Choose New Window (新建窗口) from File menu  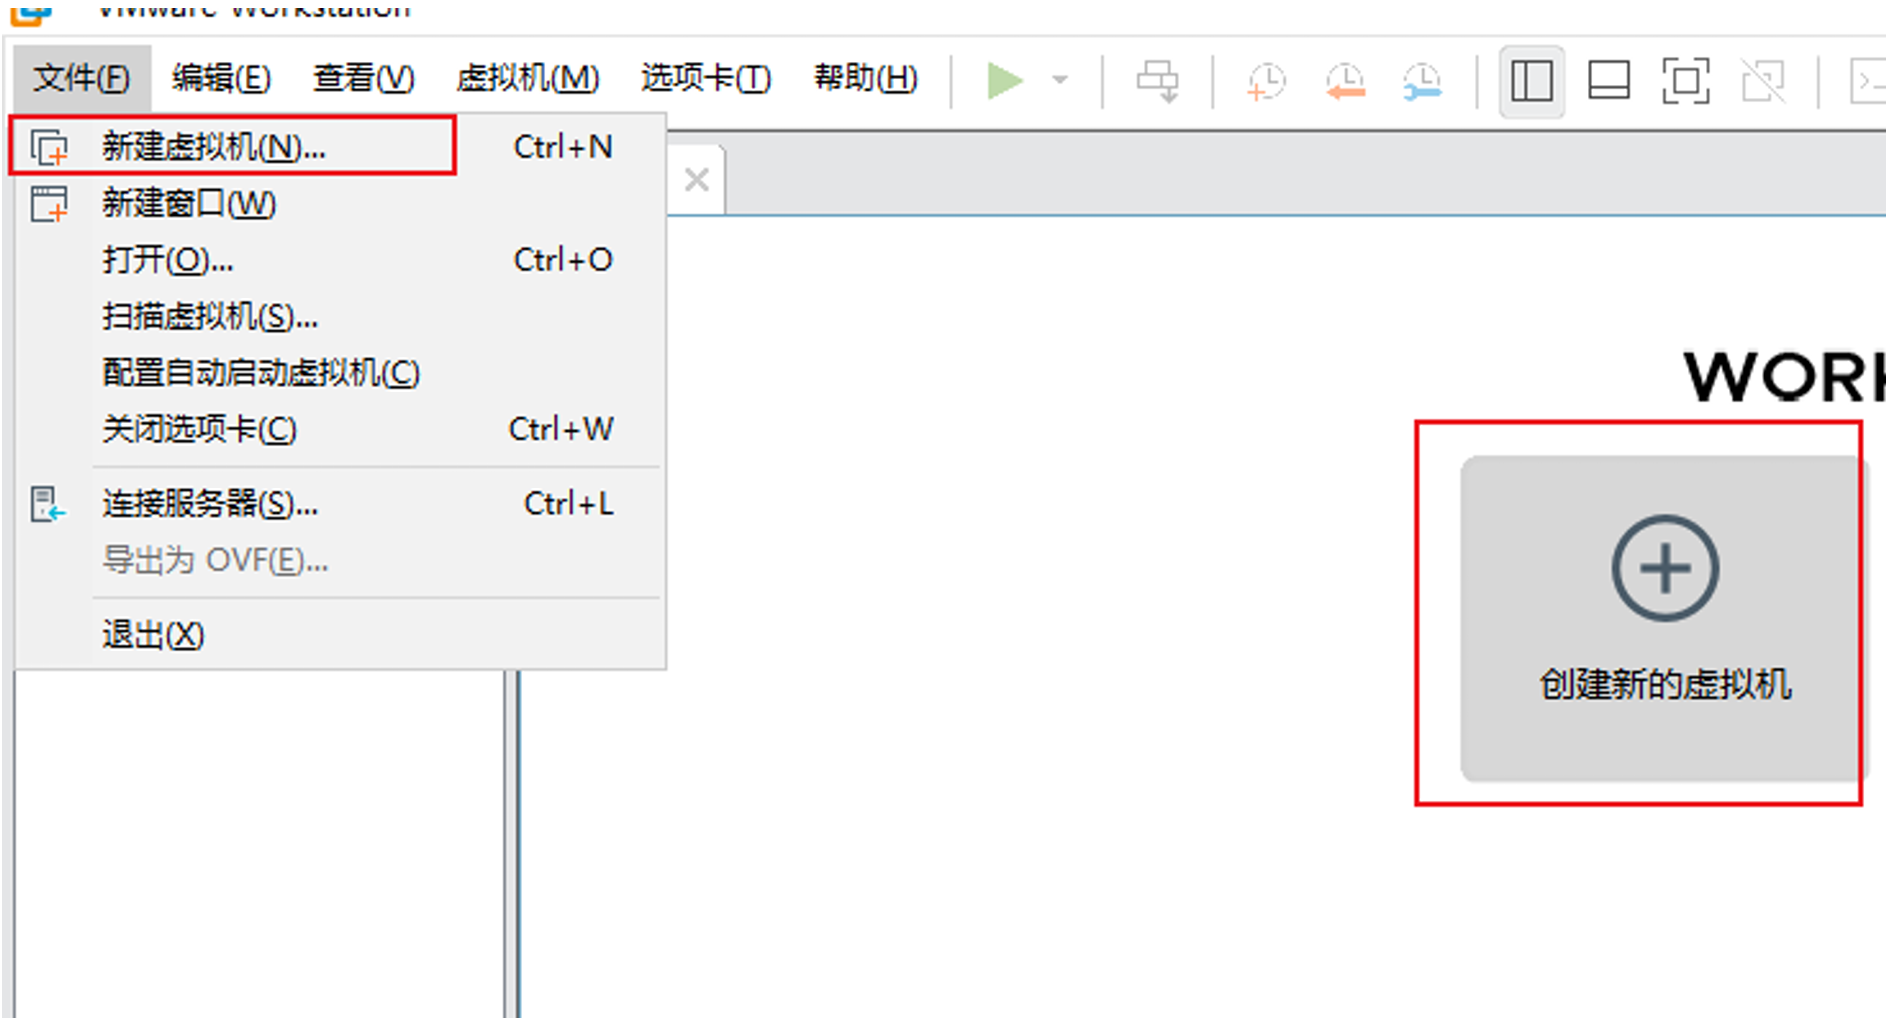coord(188,204)
